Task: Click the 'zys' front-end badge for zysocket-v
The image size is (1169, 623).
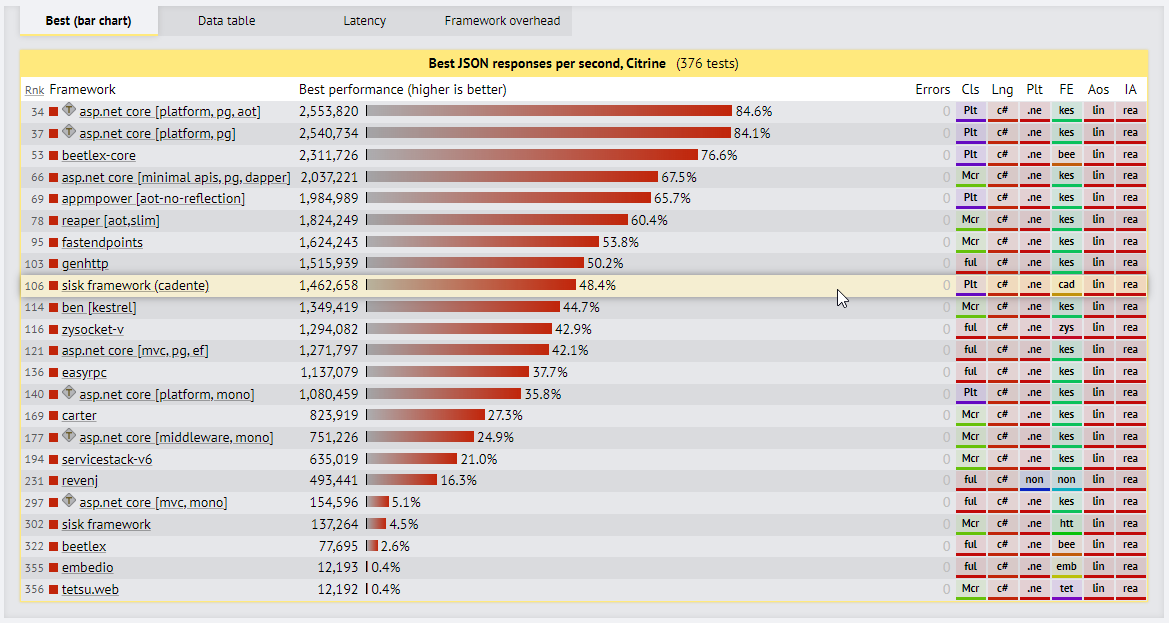Action: [x=1066, y=327]
